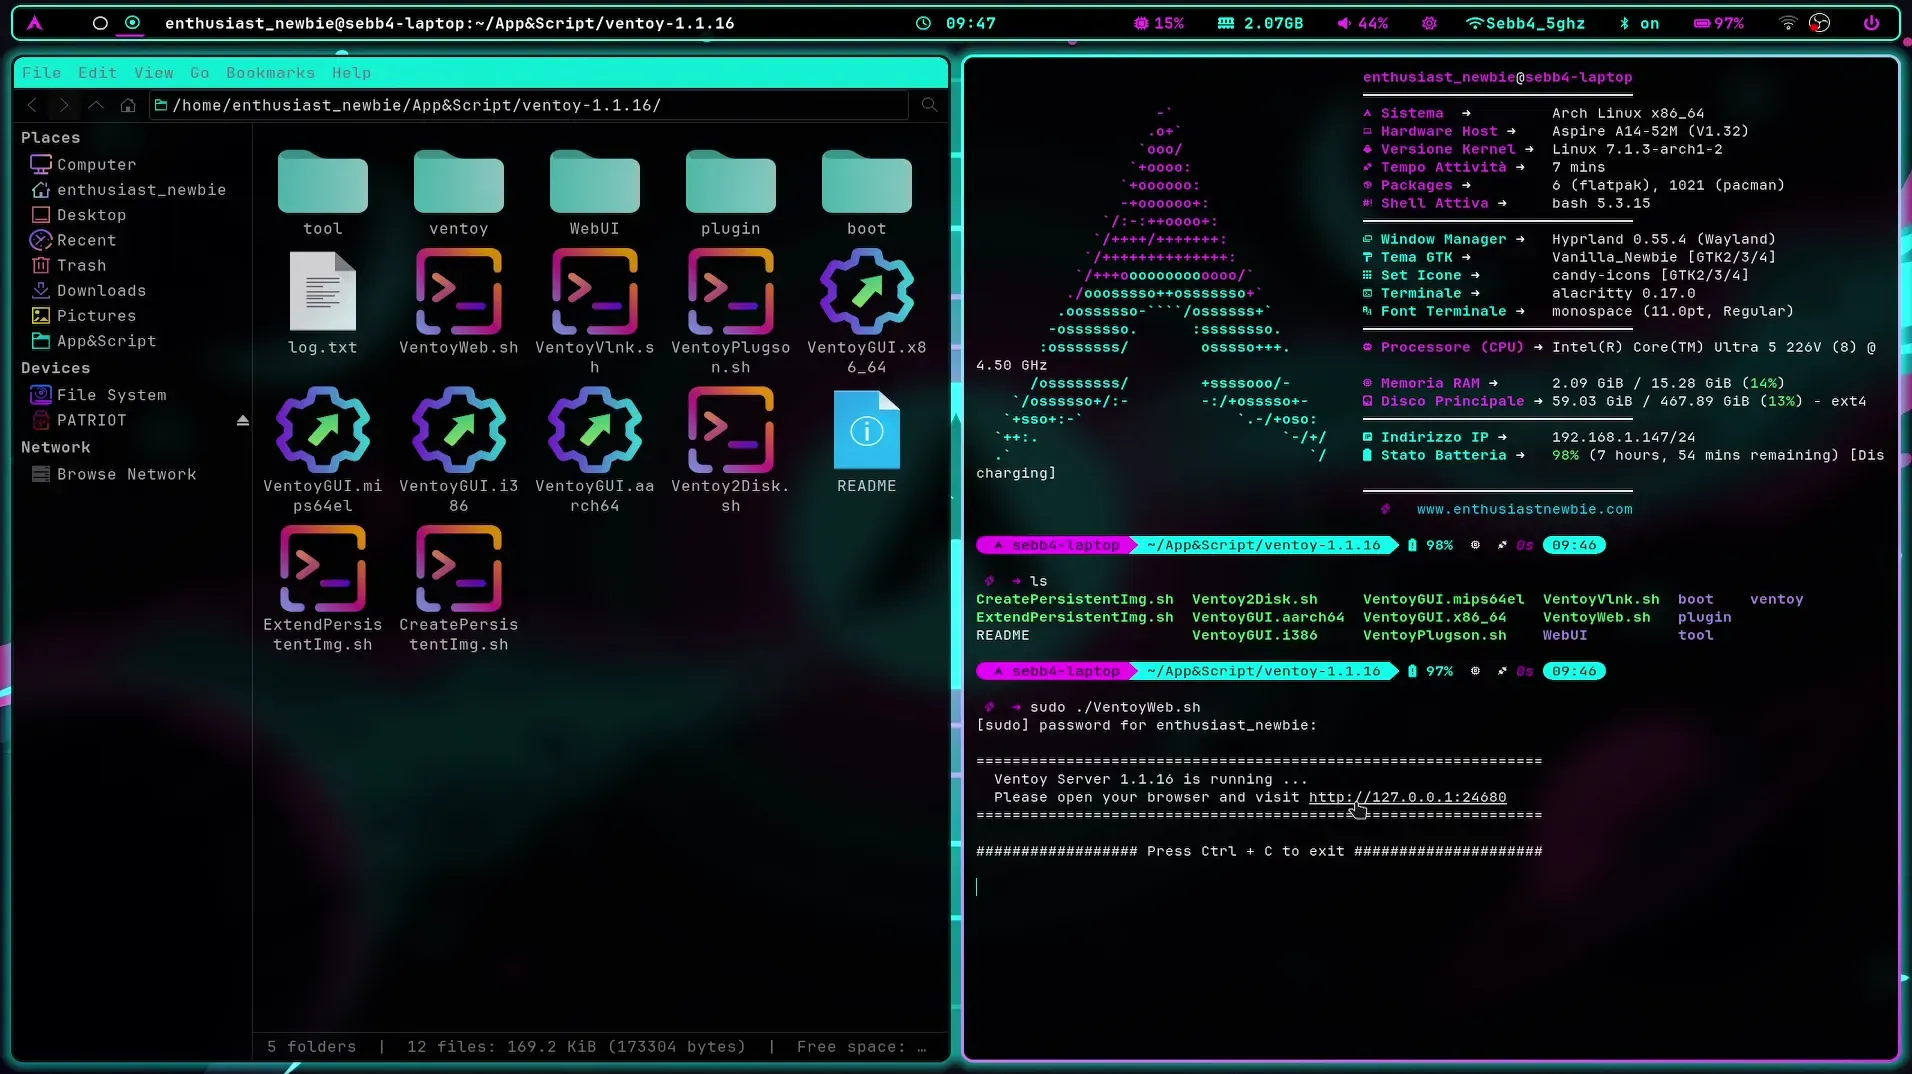Open the Edit menu

coord(97,73)
